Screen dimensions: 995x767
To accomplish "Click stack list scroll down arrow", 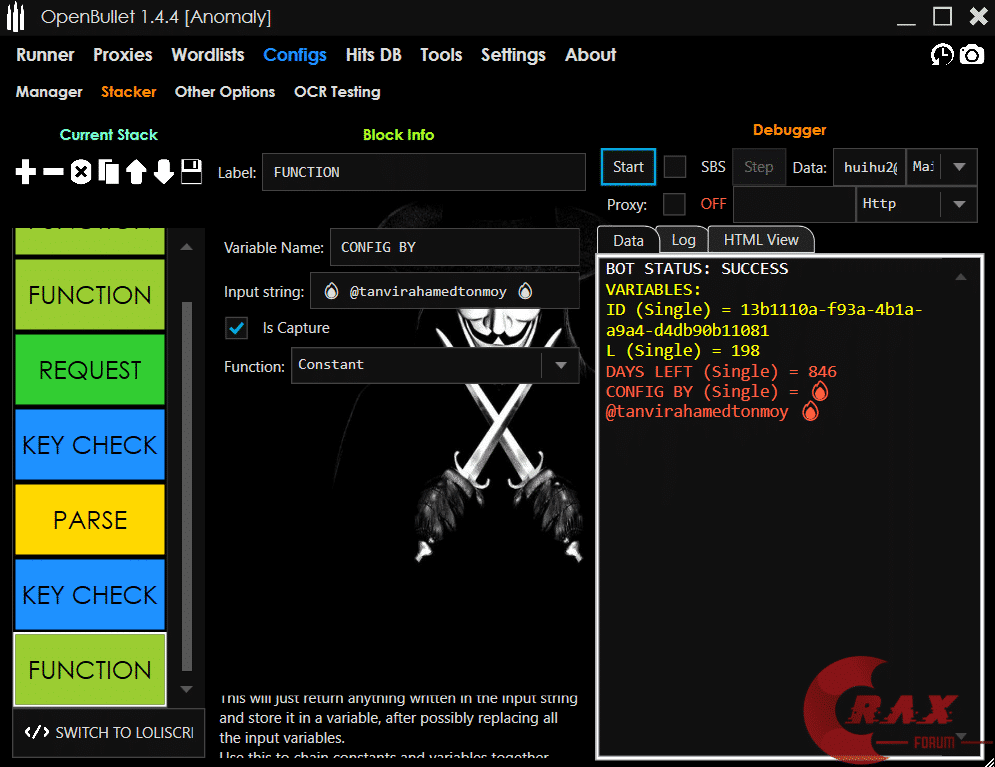I will (187, 689).
